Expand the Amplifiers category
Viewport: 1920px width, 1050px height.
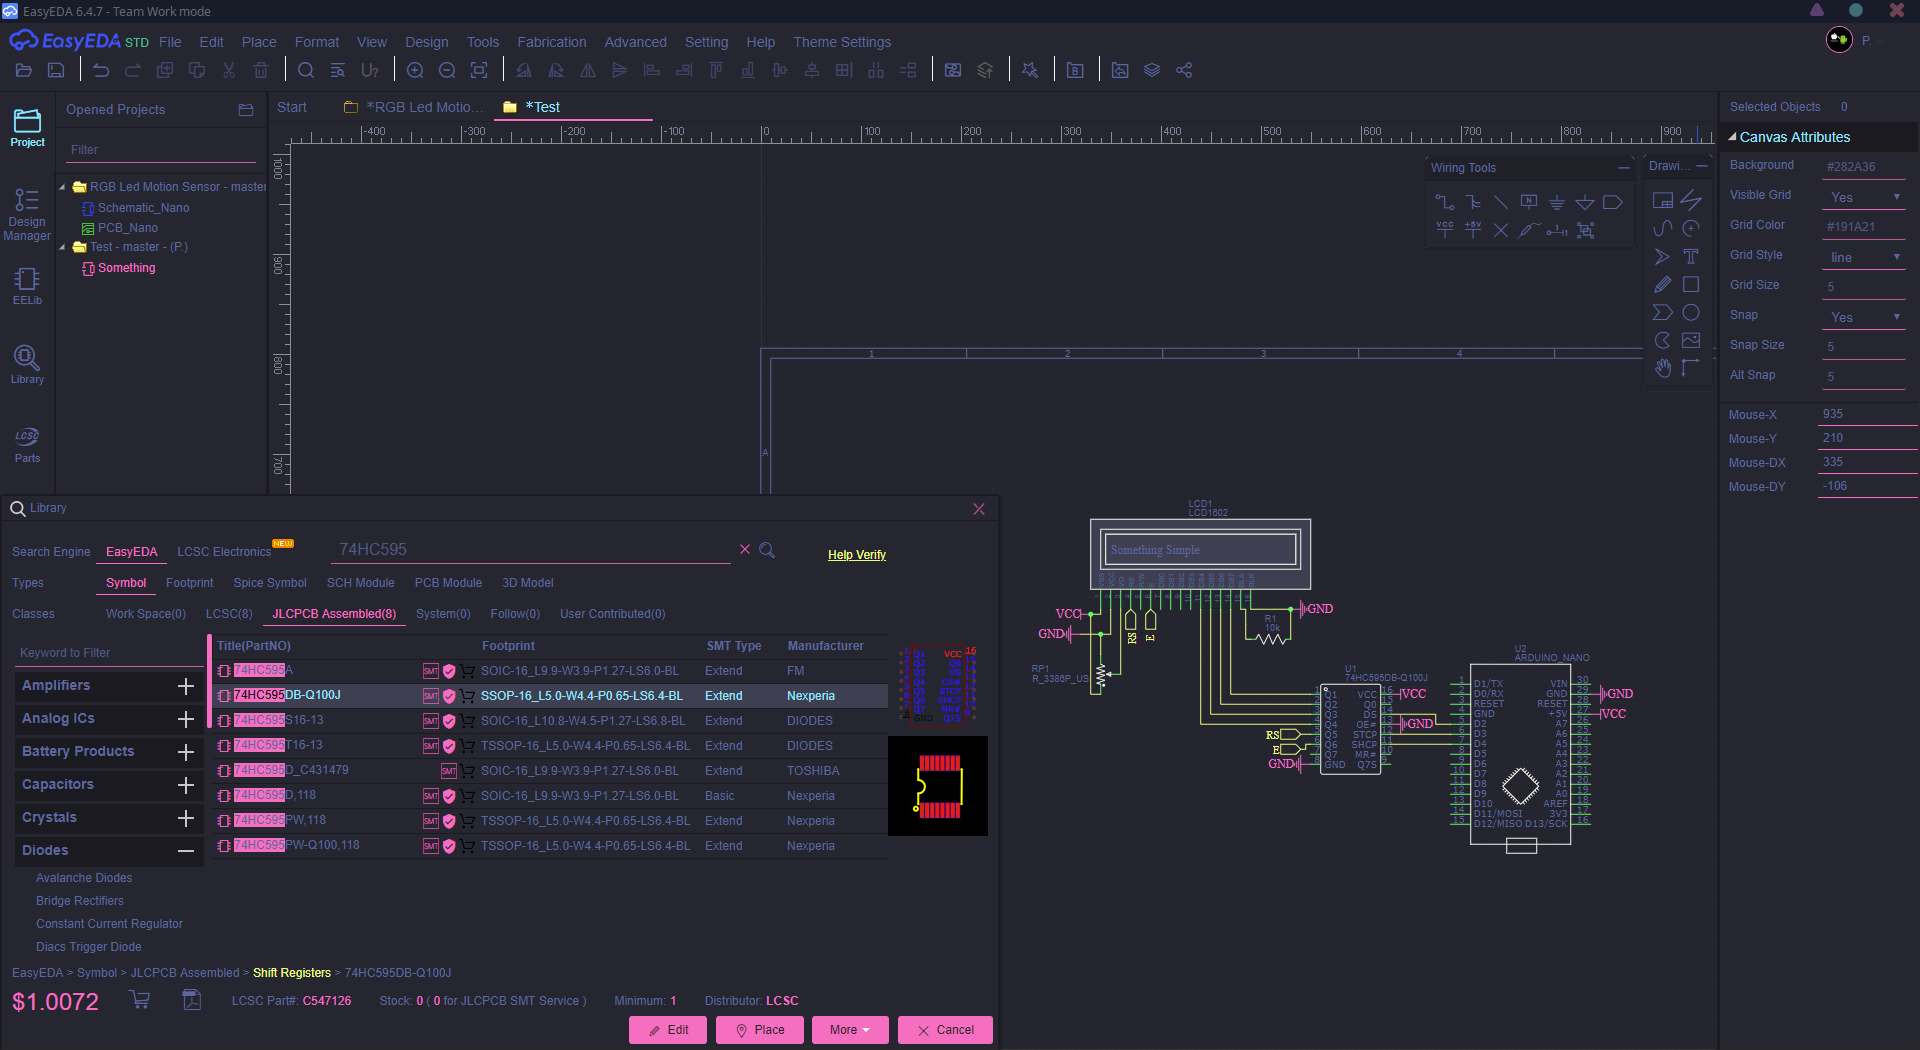pyautogui.click(x=185, y=686)
